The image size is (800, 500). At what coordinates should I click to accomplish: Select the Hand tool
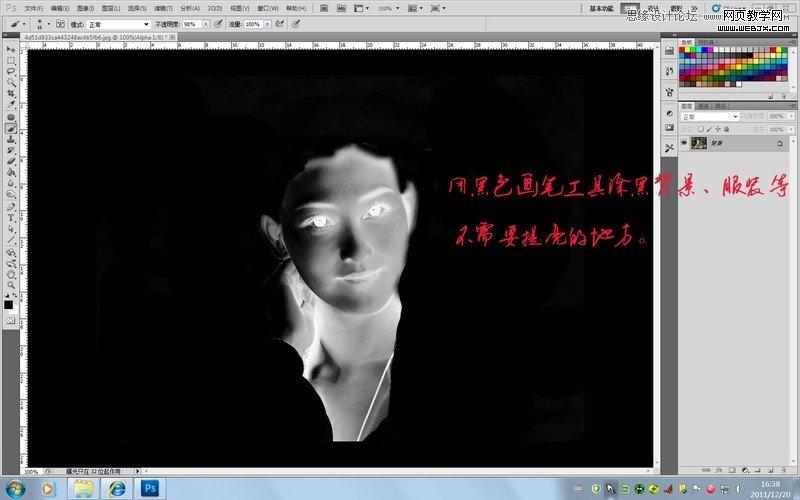10,275
